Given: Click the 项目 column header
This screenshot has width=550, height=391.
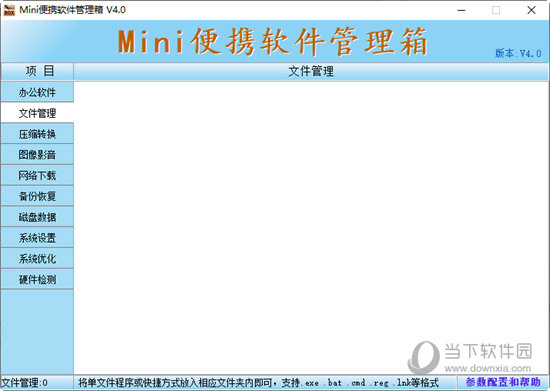Looking at the screenshot, I should tap(37, 72).
